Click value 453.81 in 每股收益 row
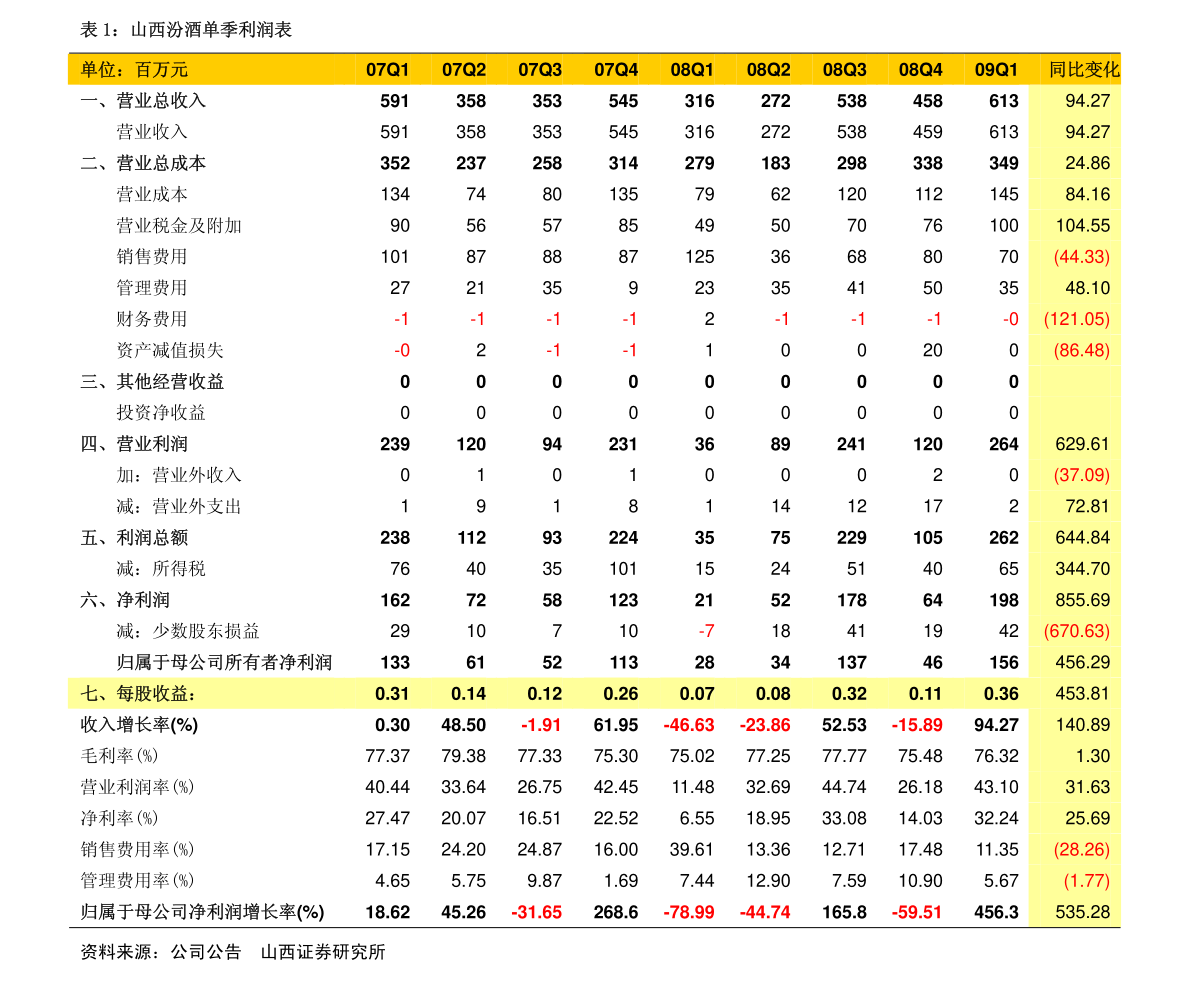The image size is (1191, 981). coord(1082,693)
